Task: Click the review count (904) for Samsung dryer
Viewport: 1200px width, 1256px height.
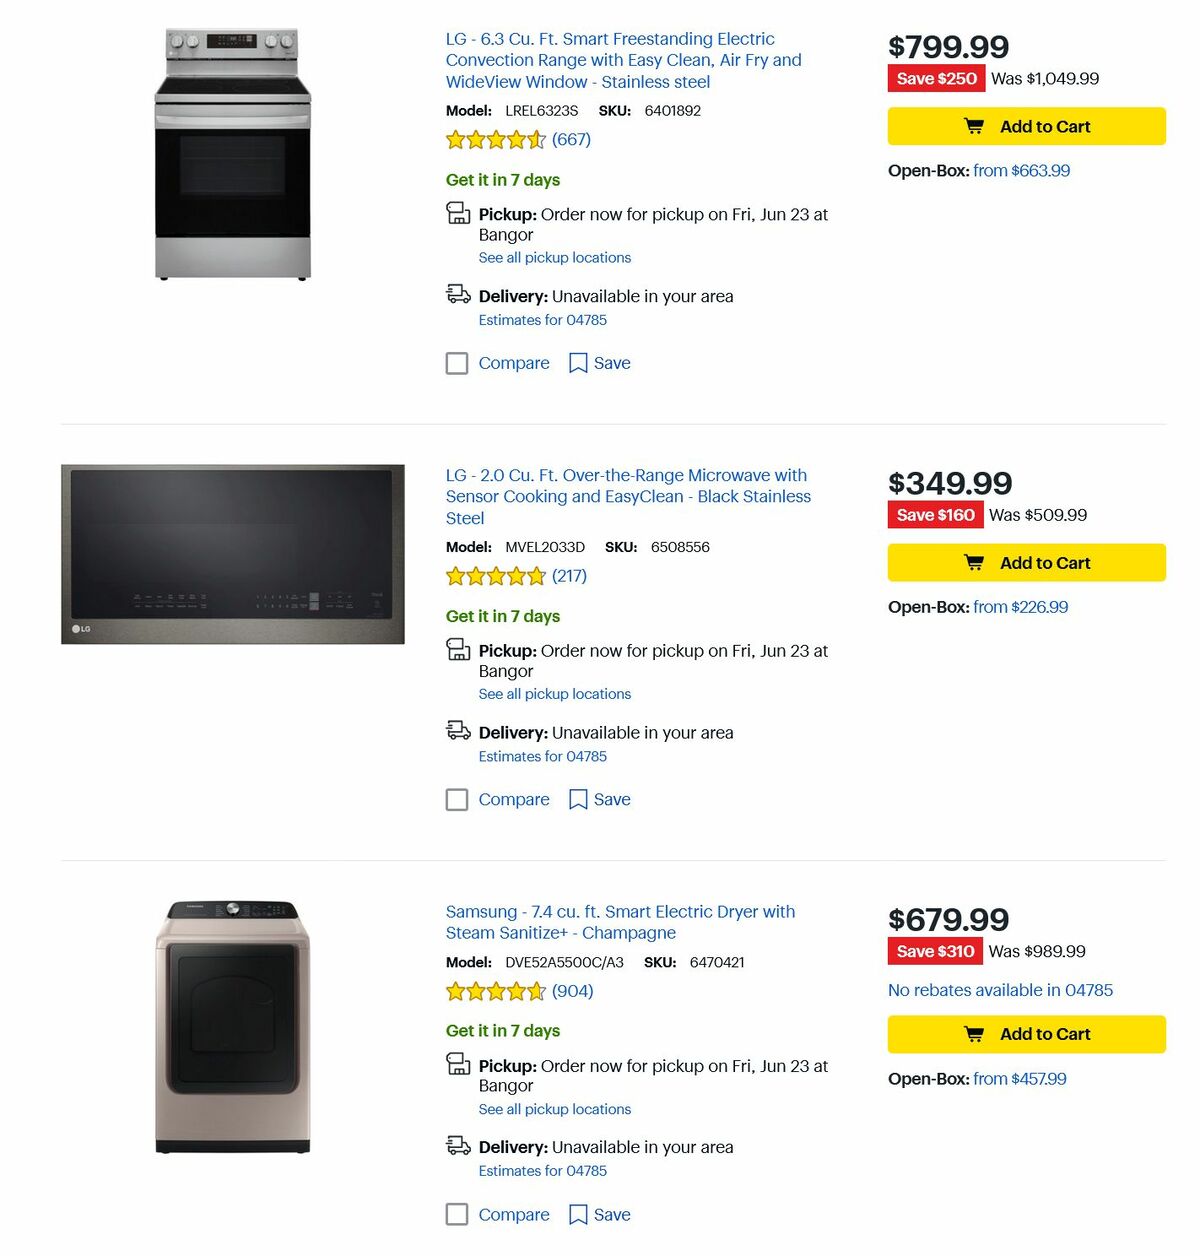Action: pos(572,991)
